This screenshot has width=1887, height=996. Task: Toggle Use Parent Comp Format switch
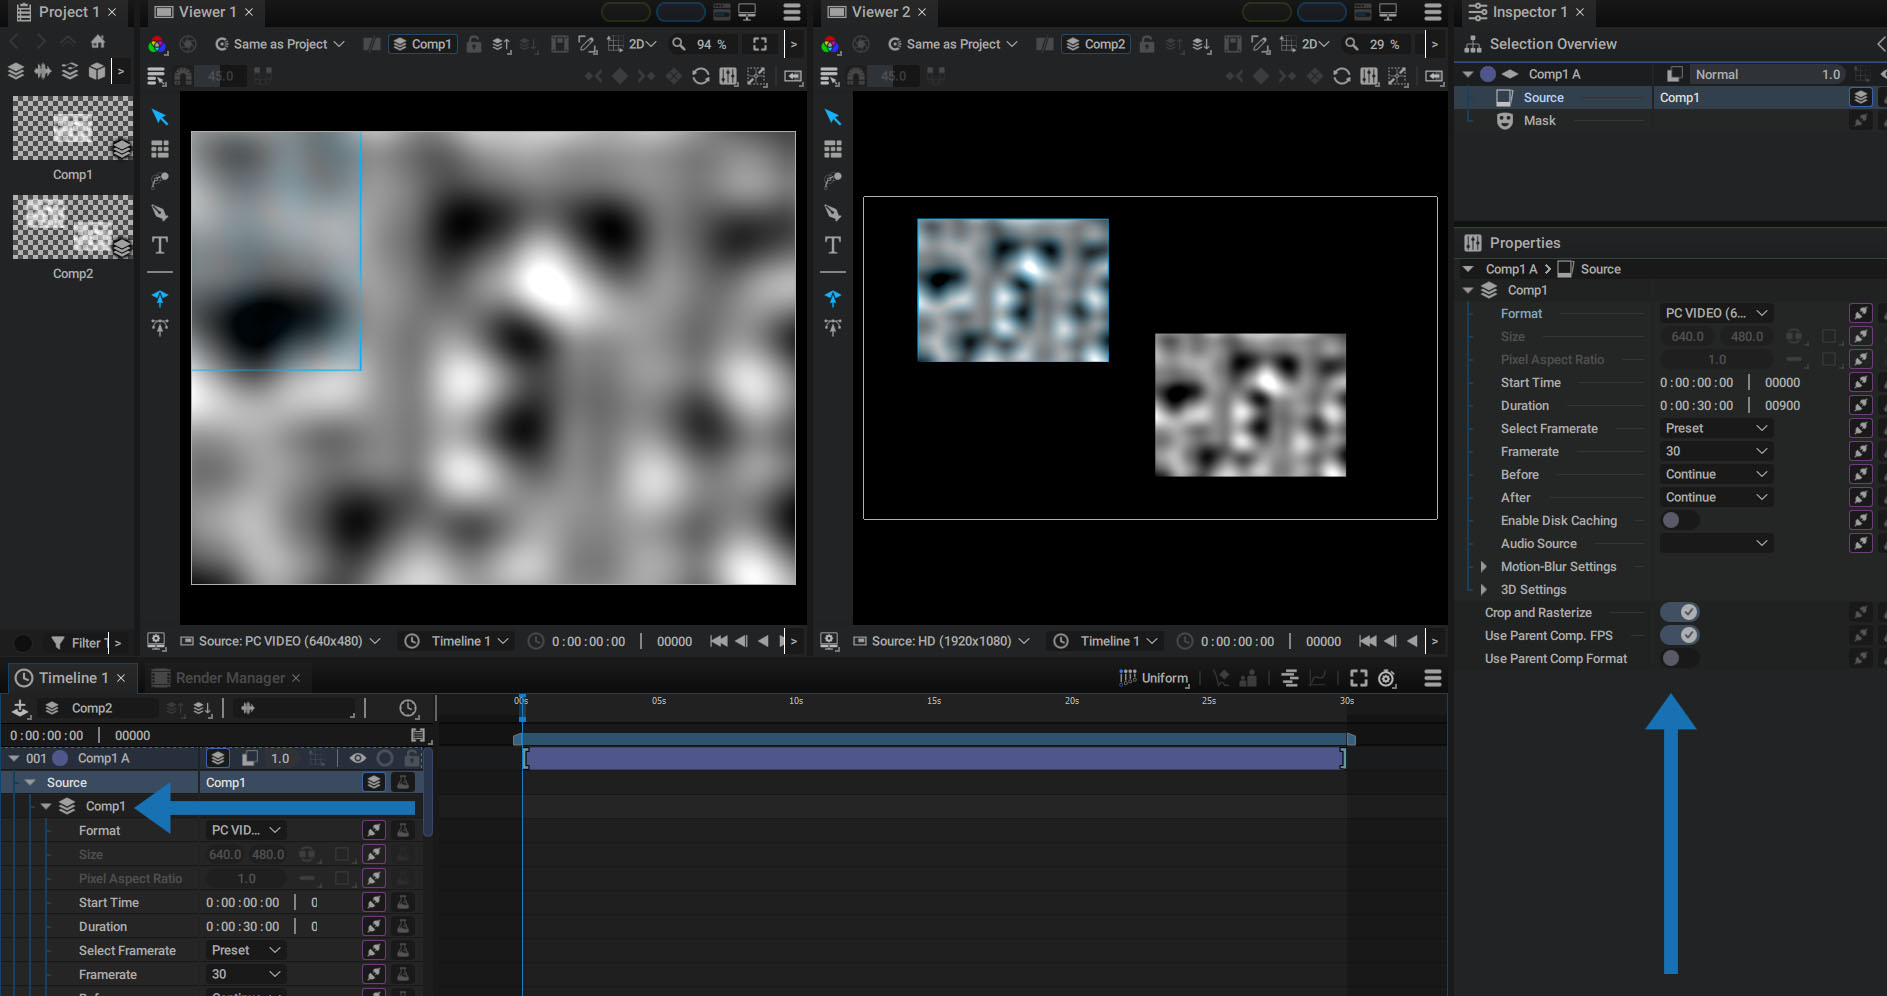pyautogui.click(x=1680, y=658)
